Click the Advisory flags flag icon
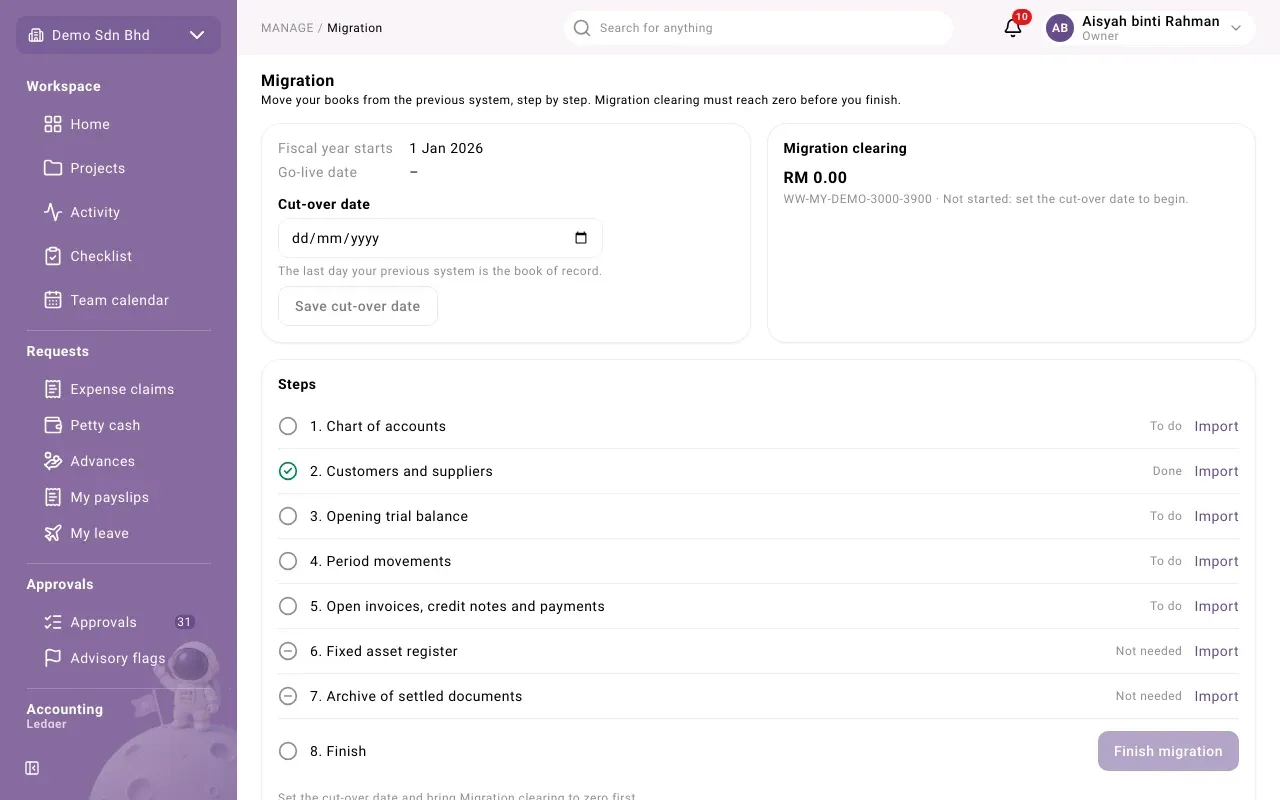The height and width of the screenshot is (800, 1280). point(53,658)
